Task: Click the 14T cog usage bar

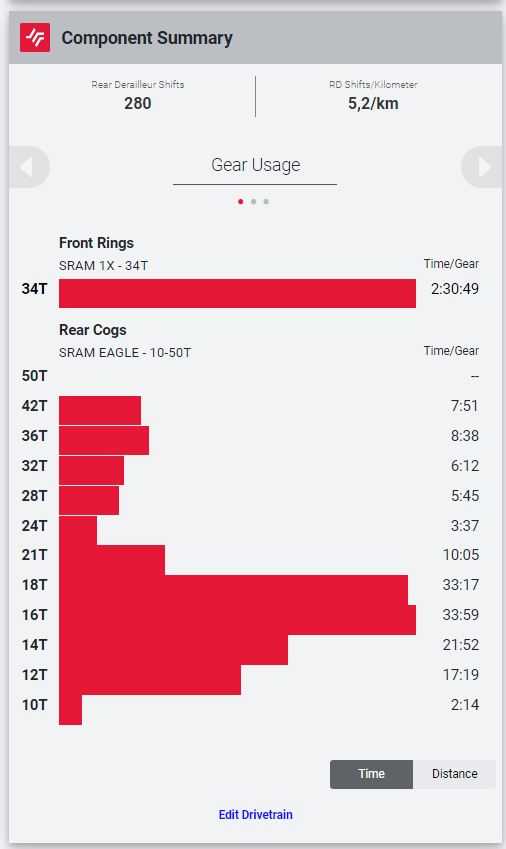Action: [173, 650]
